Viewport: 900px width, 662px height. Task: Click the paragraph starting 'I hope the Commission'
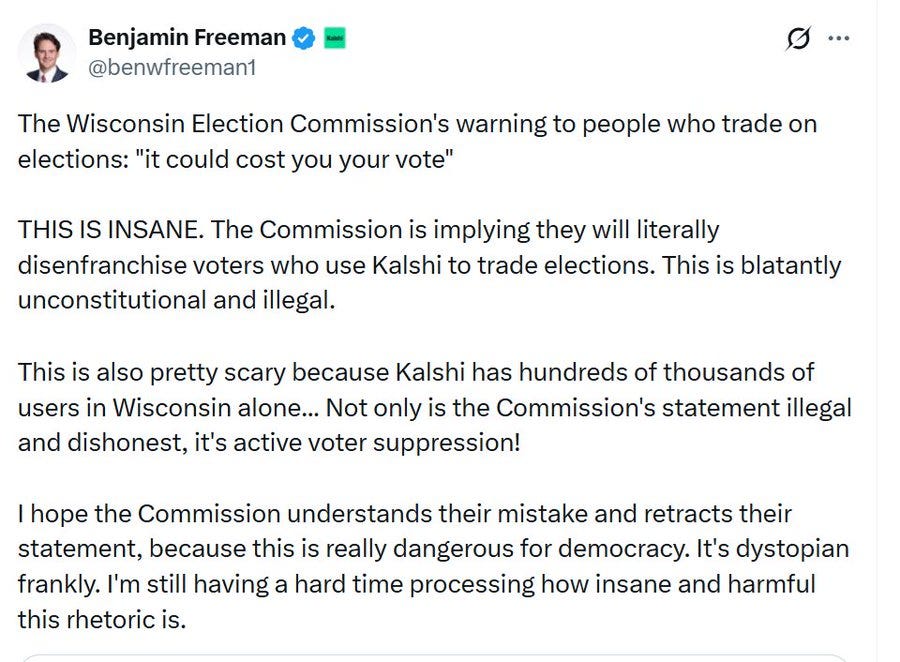tap(433, 566)
